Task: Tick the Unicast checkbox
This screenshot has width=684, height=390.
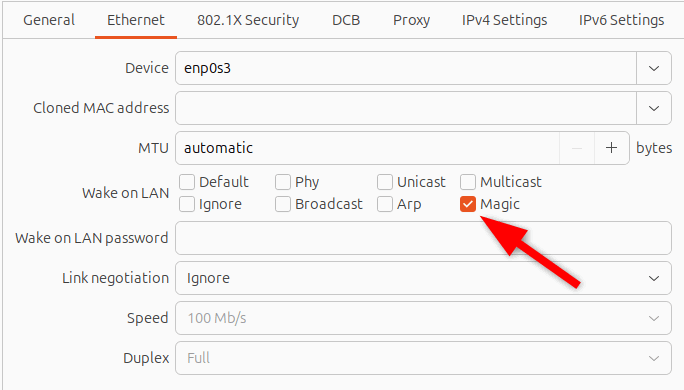Action: coord(385,182)
